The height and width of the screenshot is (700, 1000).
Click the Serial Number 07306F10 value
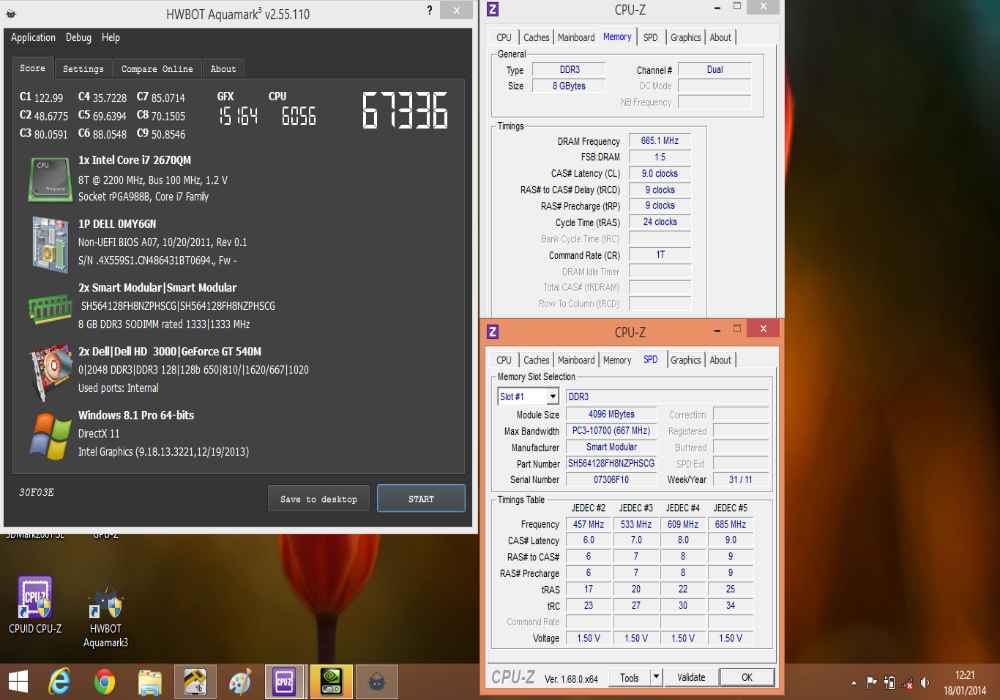pyautogui.click(x=611, y=479)
